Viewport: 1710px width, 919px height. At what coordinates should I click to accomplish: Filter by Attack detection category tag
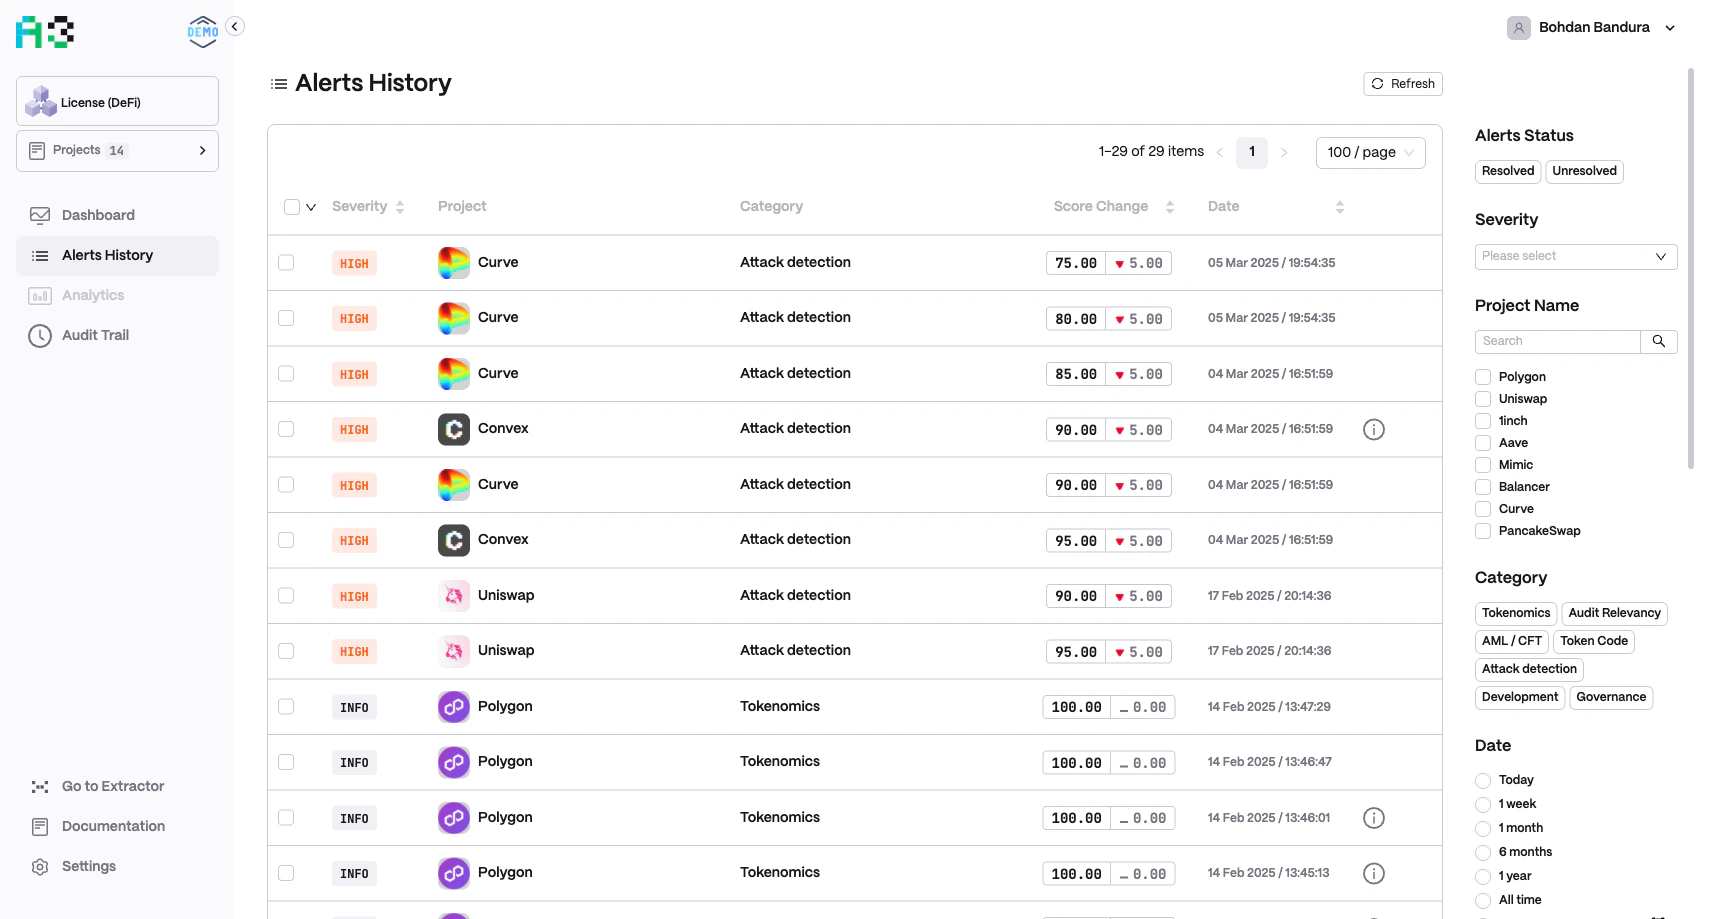coord(1529,669)
